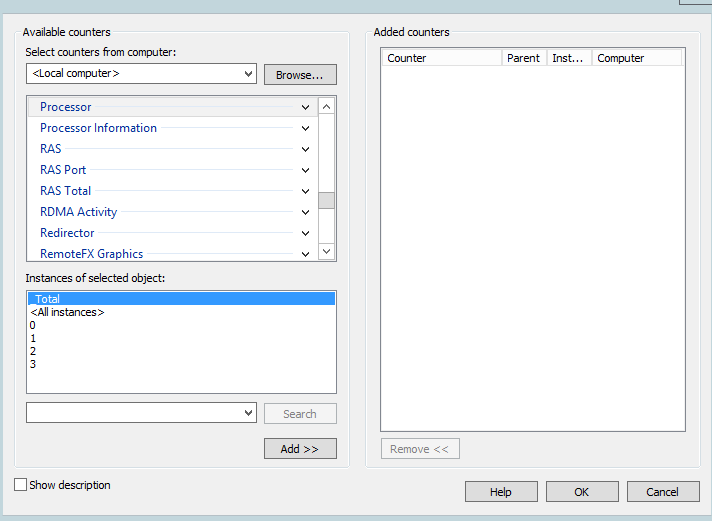
Task: Click the counter list scroll-down arrow
Action: [x=326, y=251]
